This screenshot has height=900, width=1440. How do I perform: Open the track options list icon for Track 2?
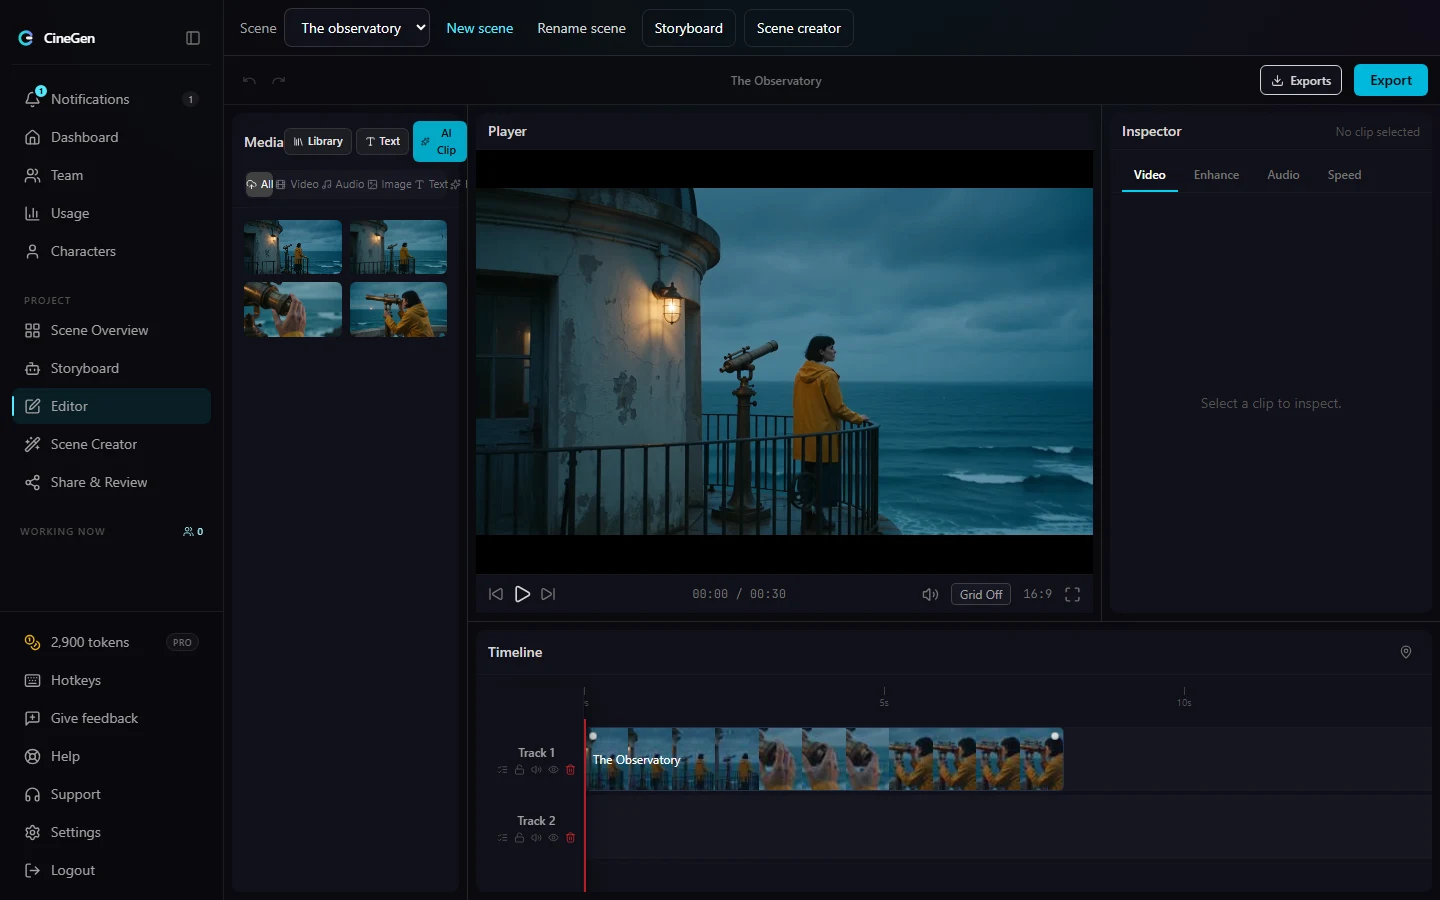click(x=502, y=838)
